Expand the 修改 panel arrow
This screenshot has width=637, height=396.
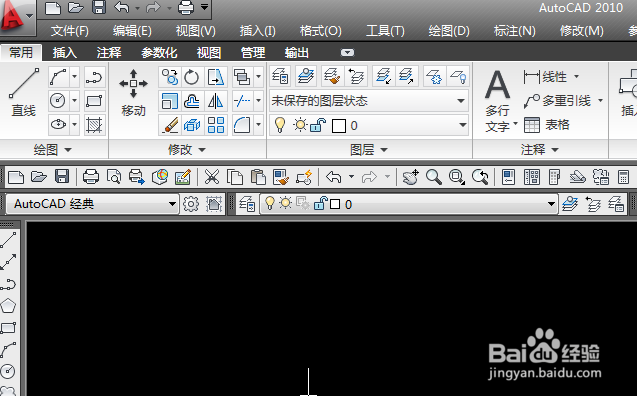[202, 150]
